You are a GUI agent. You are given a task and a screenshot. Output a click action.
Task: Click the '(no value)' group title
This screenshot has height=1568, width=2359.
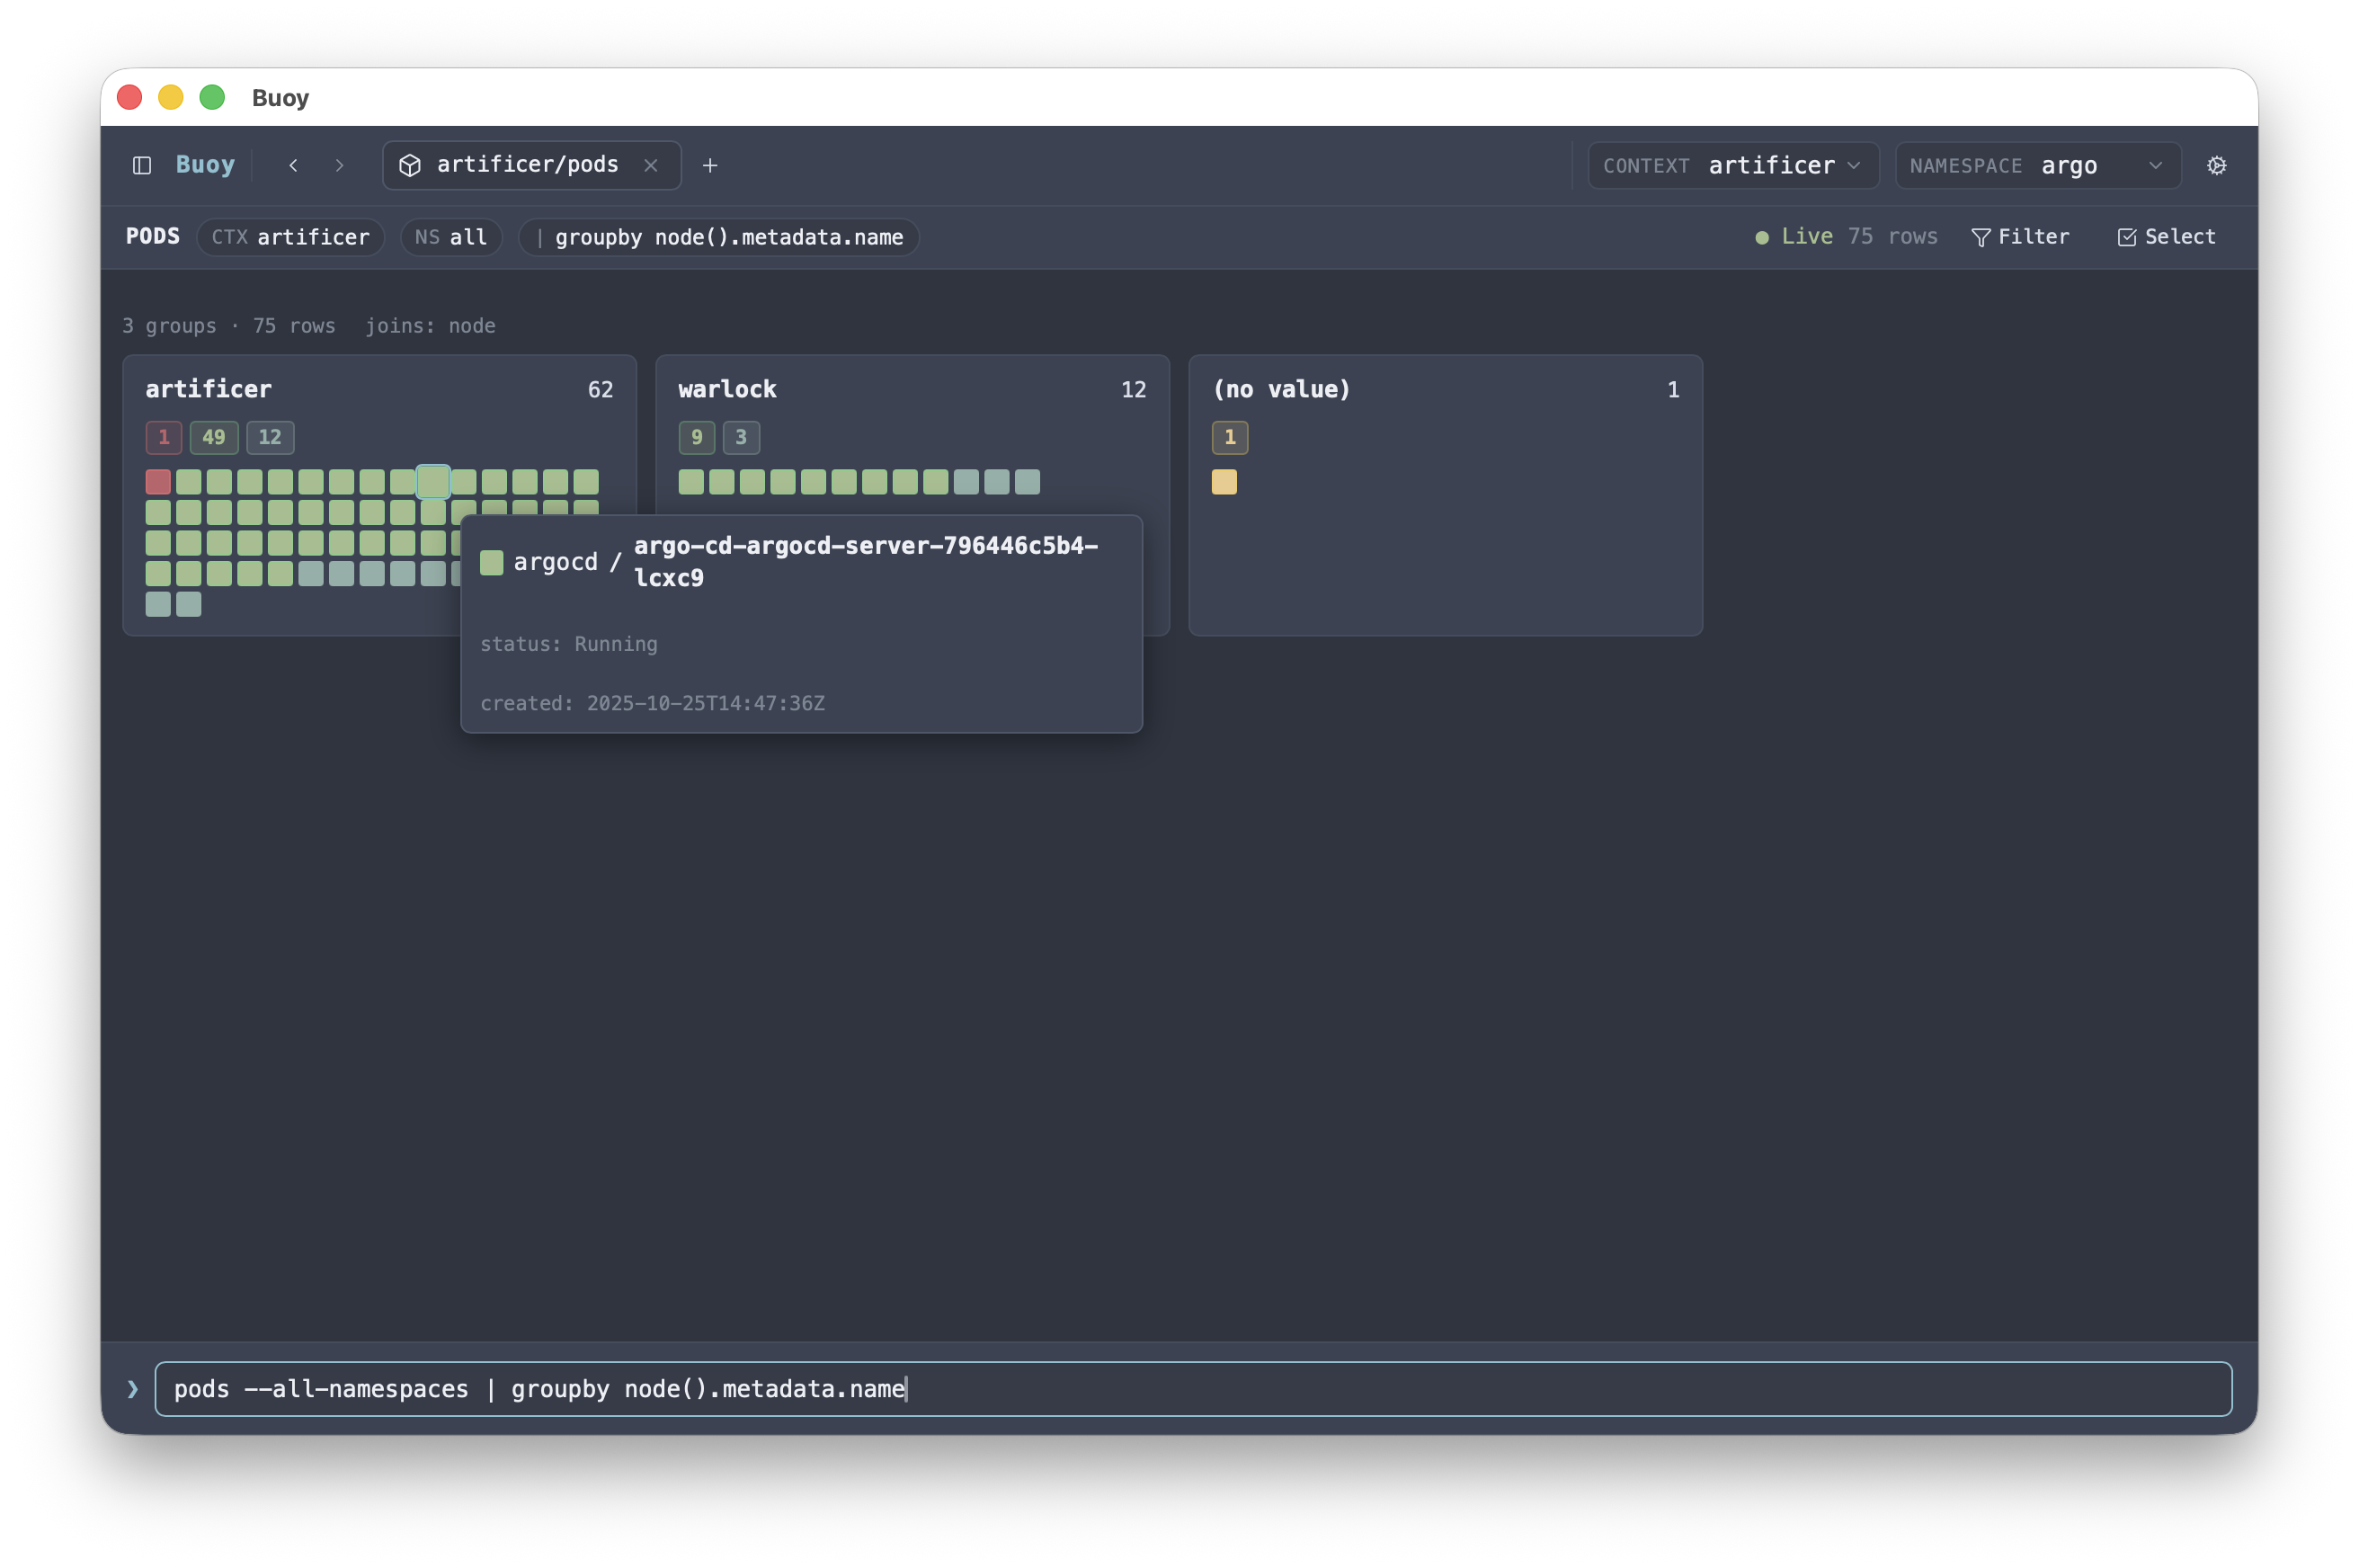pos(1282,389)
